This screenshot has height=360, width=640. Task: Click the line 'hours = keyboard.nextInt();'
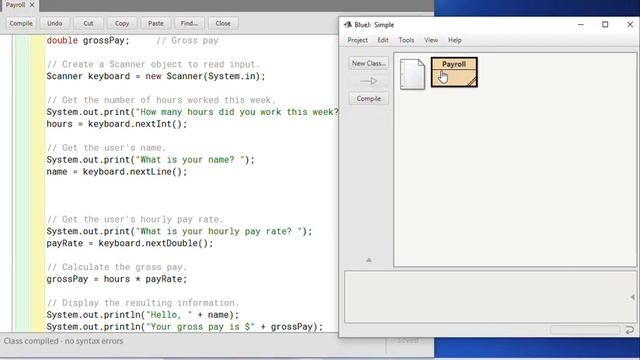pyautogui.click(x=117, y=124)
